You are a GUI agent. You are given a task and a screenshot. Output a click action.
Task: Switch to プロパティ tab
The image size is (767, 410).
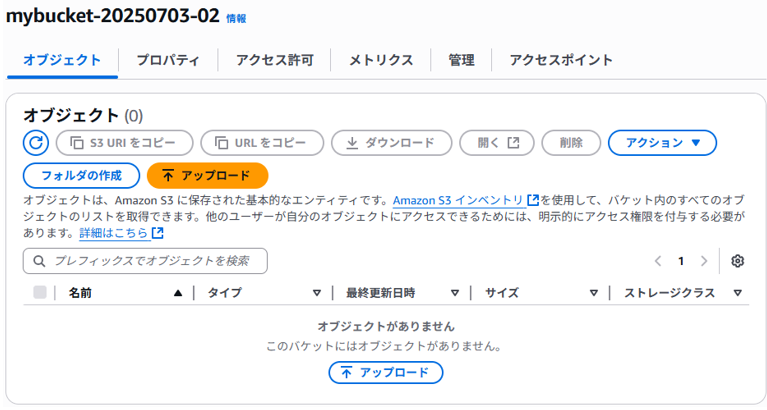[168, 60]
